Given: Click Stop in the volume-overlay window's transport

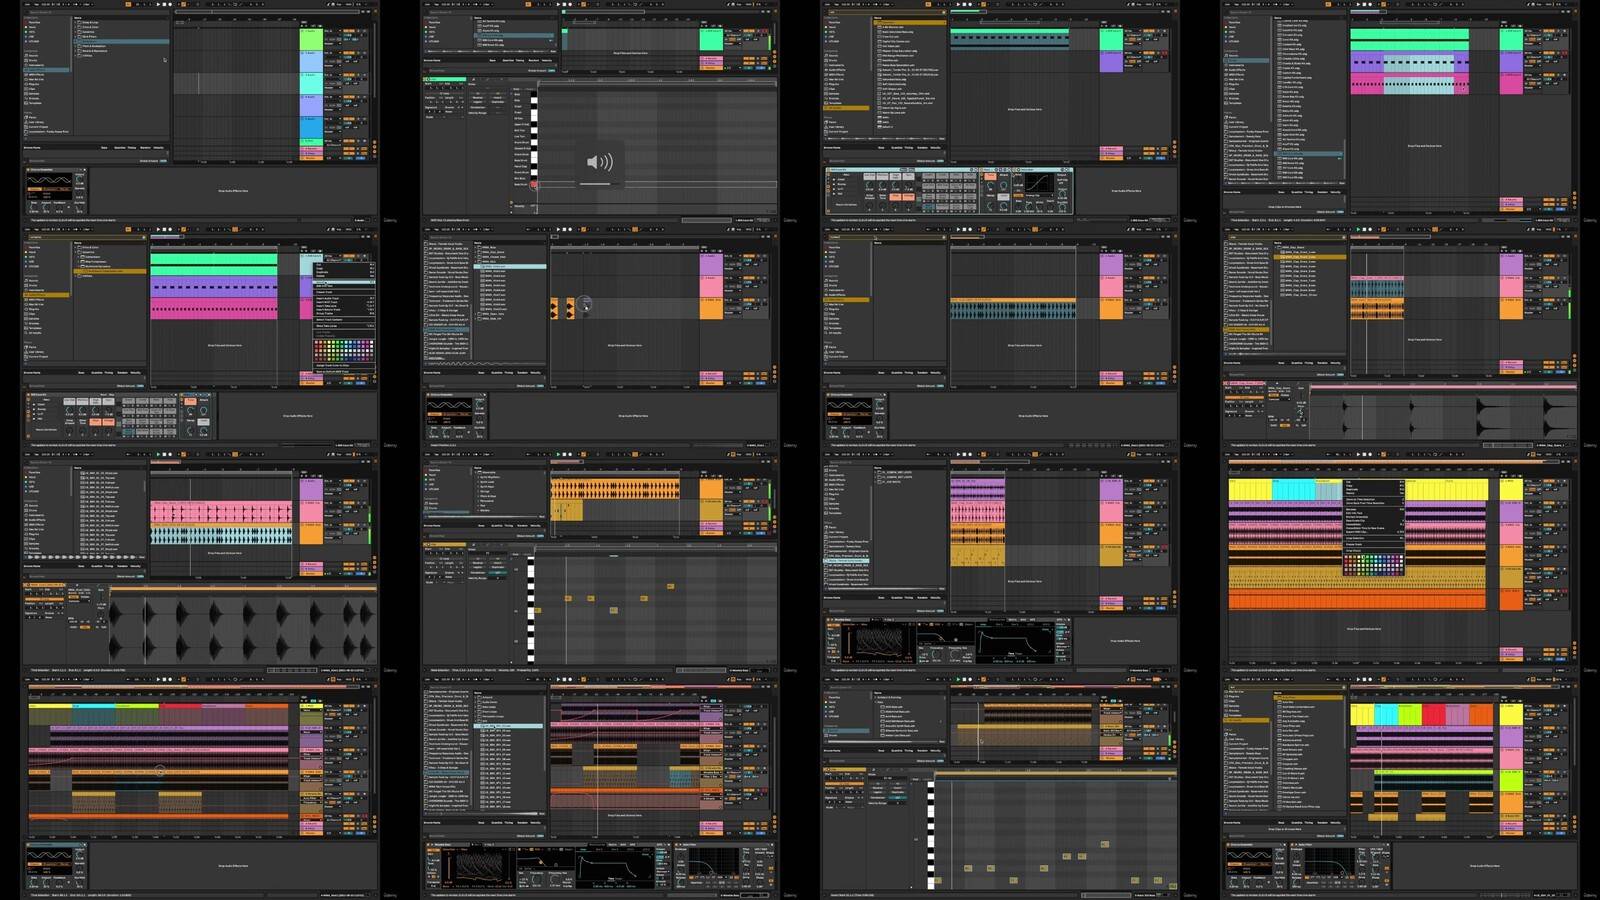Looking at the screenshot, I should [x=564, y=5].
